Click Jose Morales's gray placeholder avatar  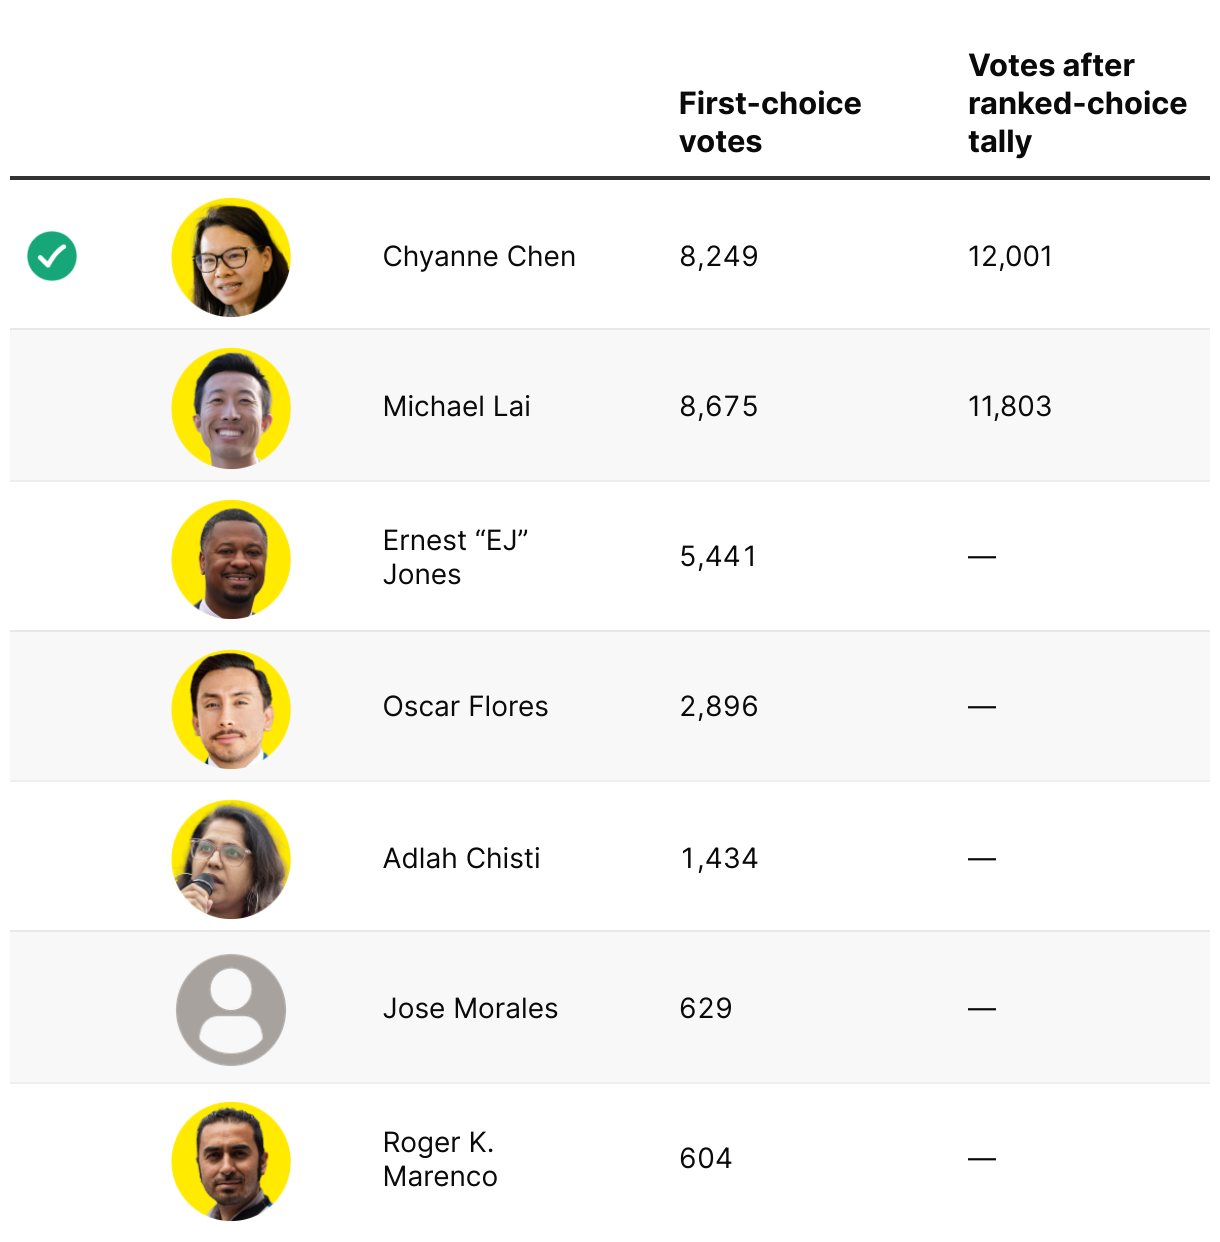pos(231,1009)
